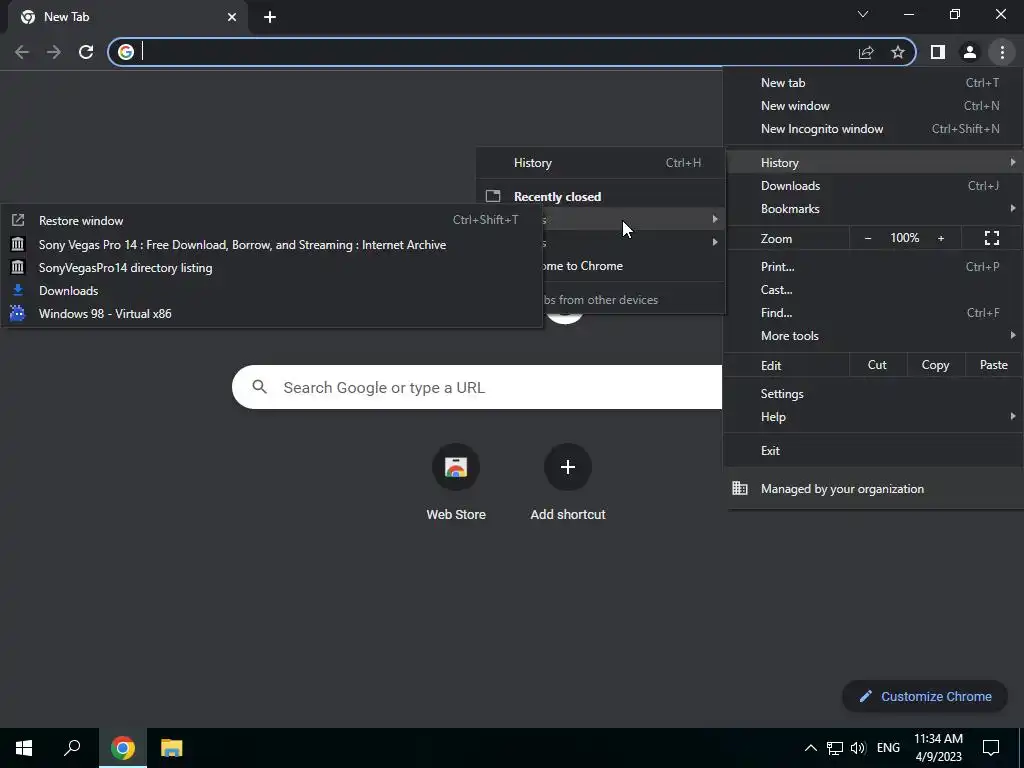Screen dimensions: 1024x768
Task: Select New window menu item
Action: pos(873,106)
